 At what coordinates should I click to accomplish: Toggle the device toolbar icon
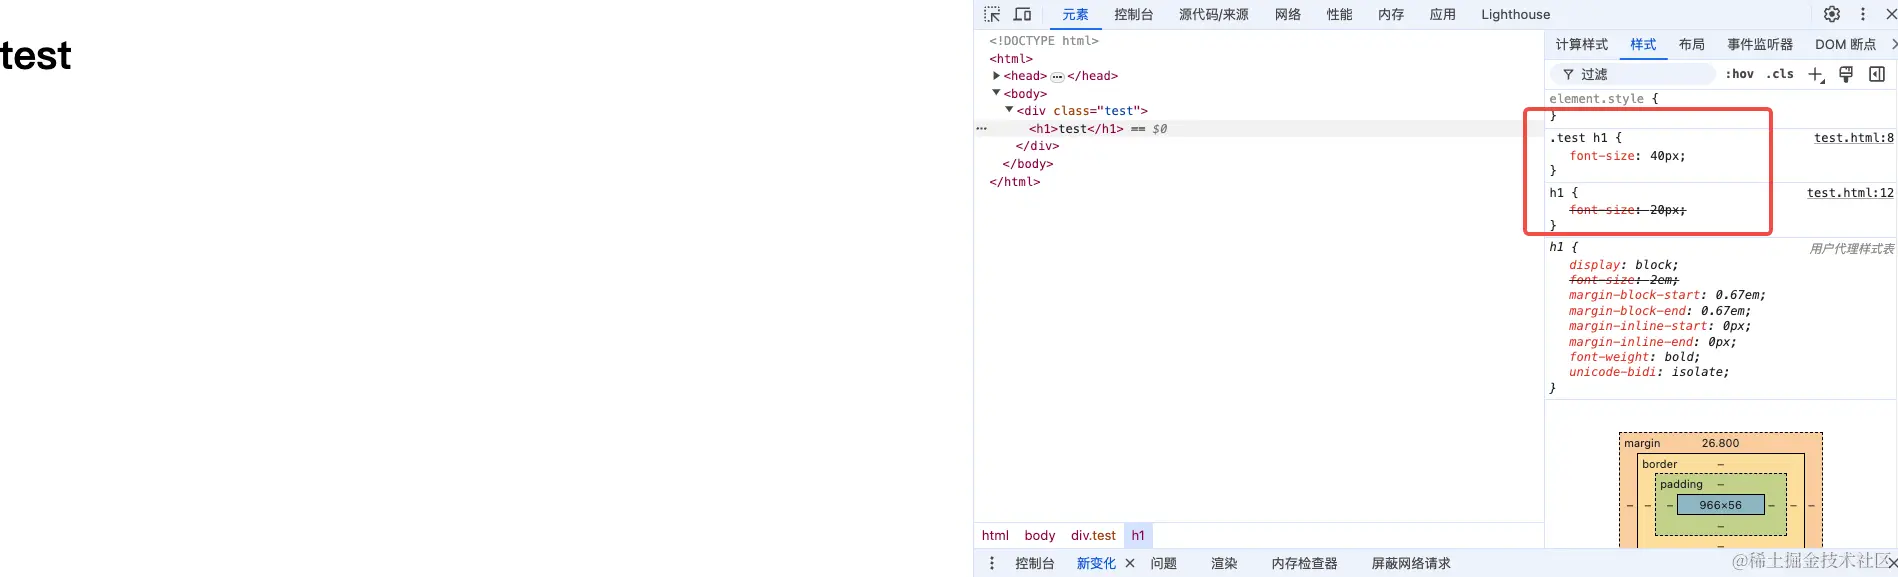point(1022,14)
